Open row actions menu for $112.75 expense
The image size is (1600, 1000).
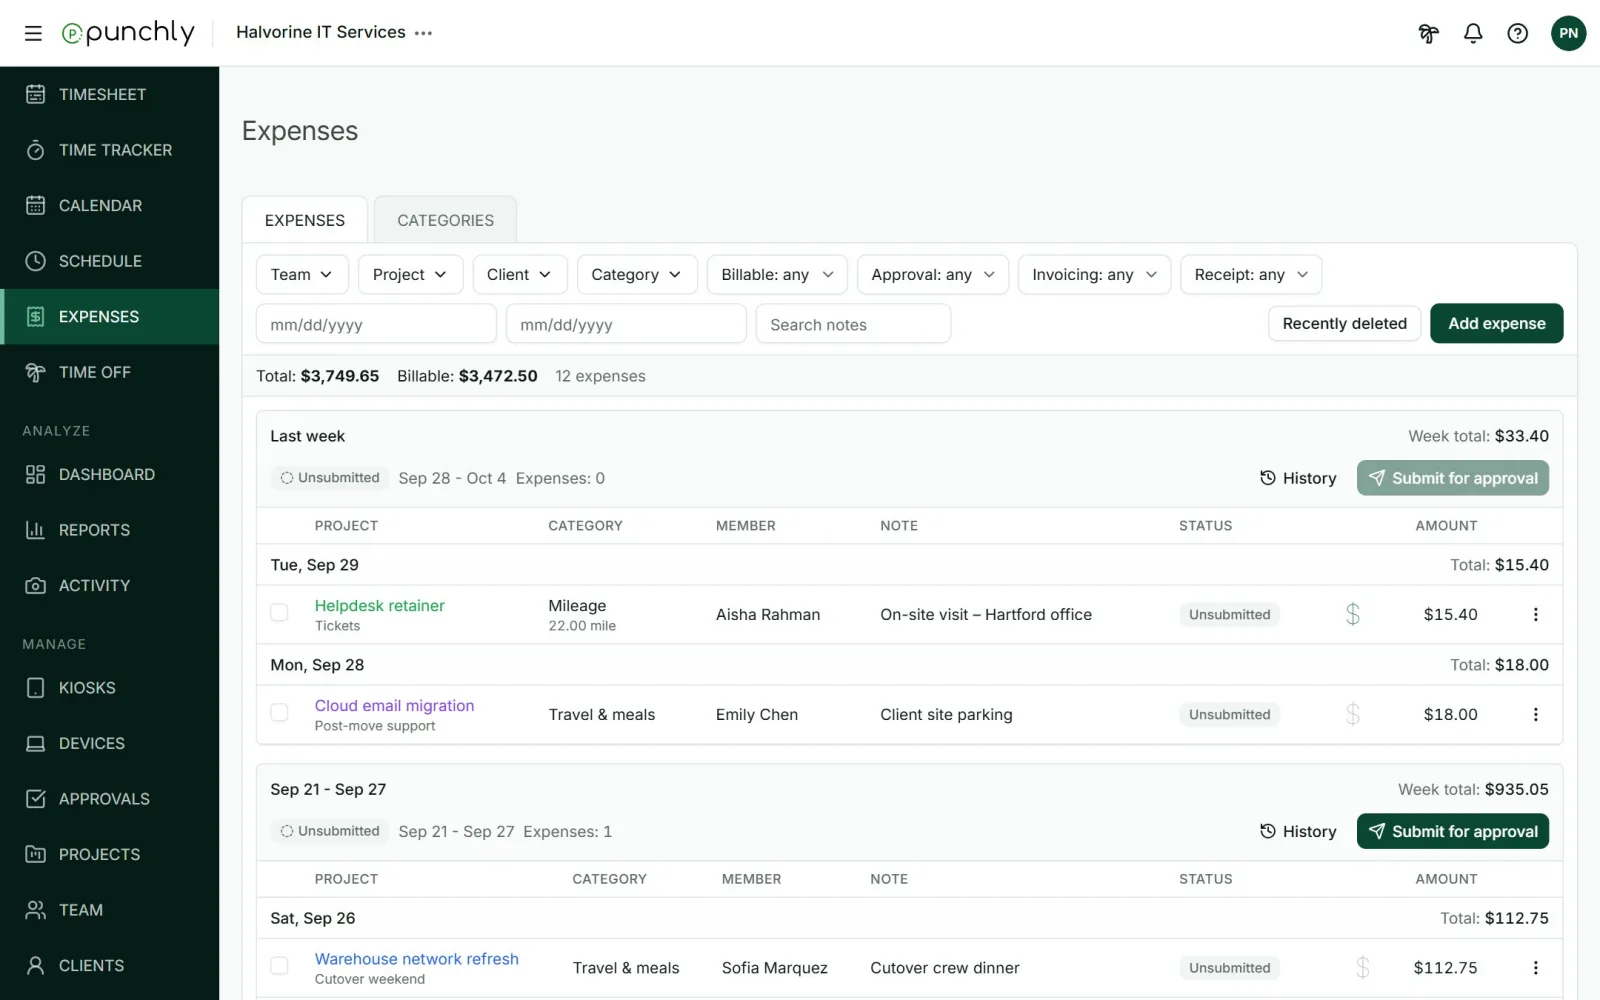tap(1535, 967)
